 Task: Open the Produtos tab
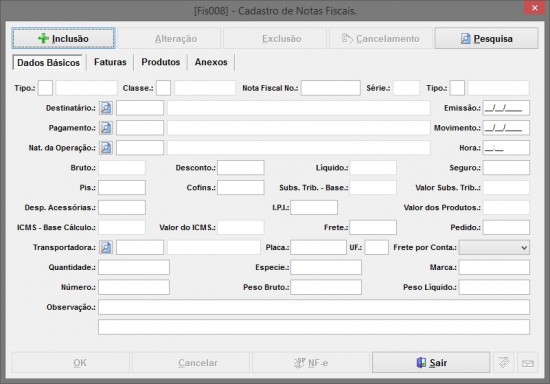tap(161, 62)
